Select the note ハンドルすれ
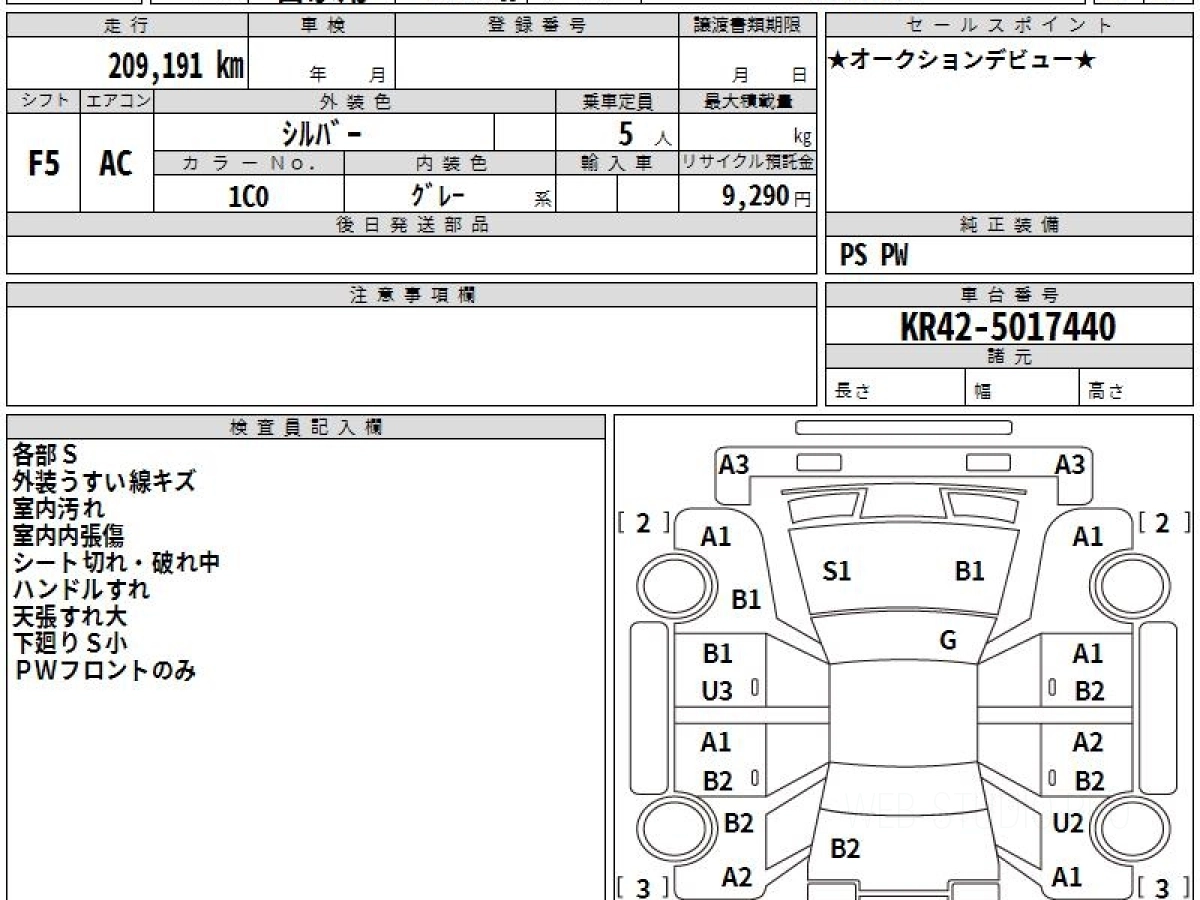 point(81,590)
